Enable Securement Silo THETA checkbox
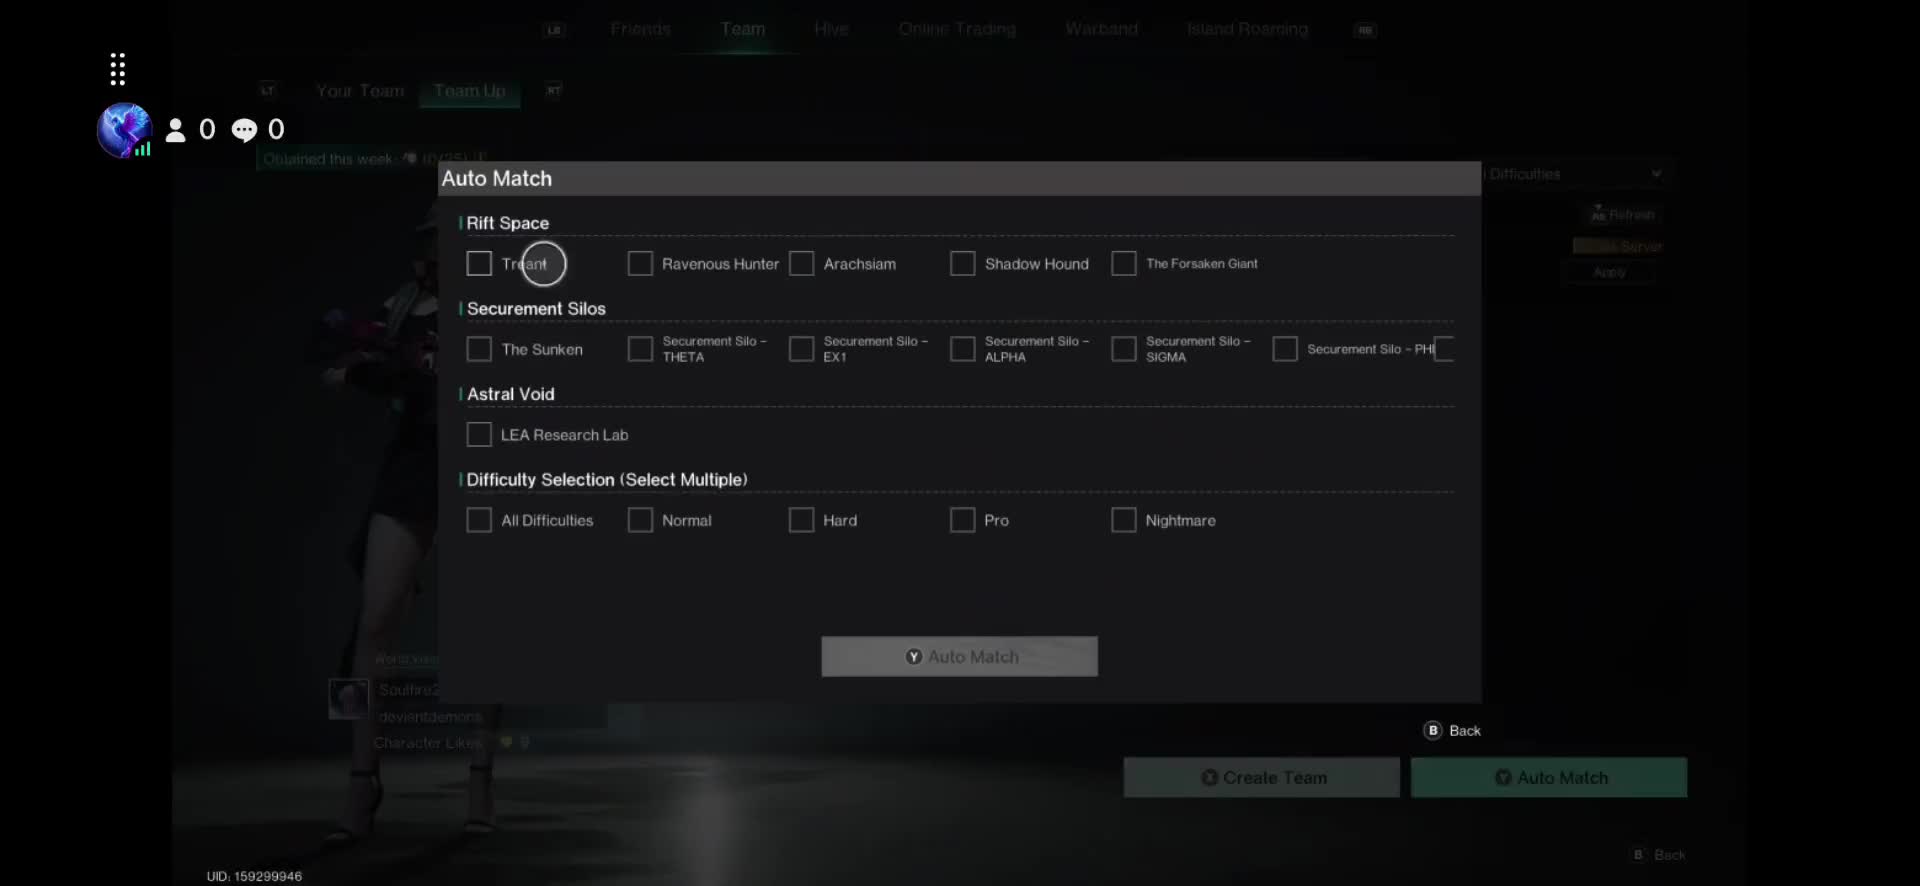 pos(640,349)
